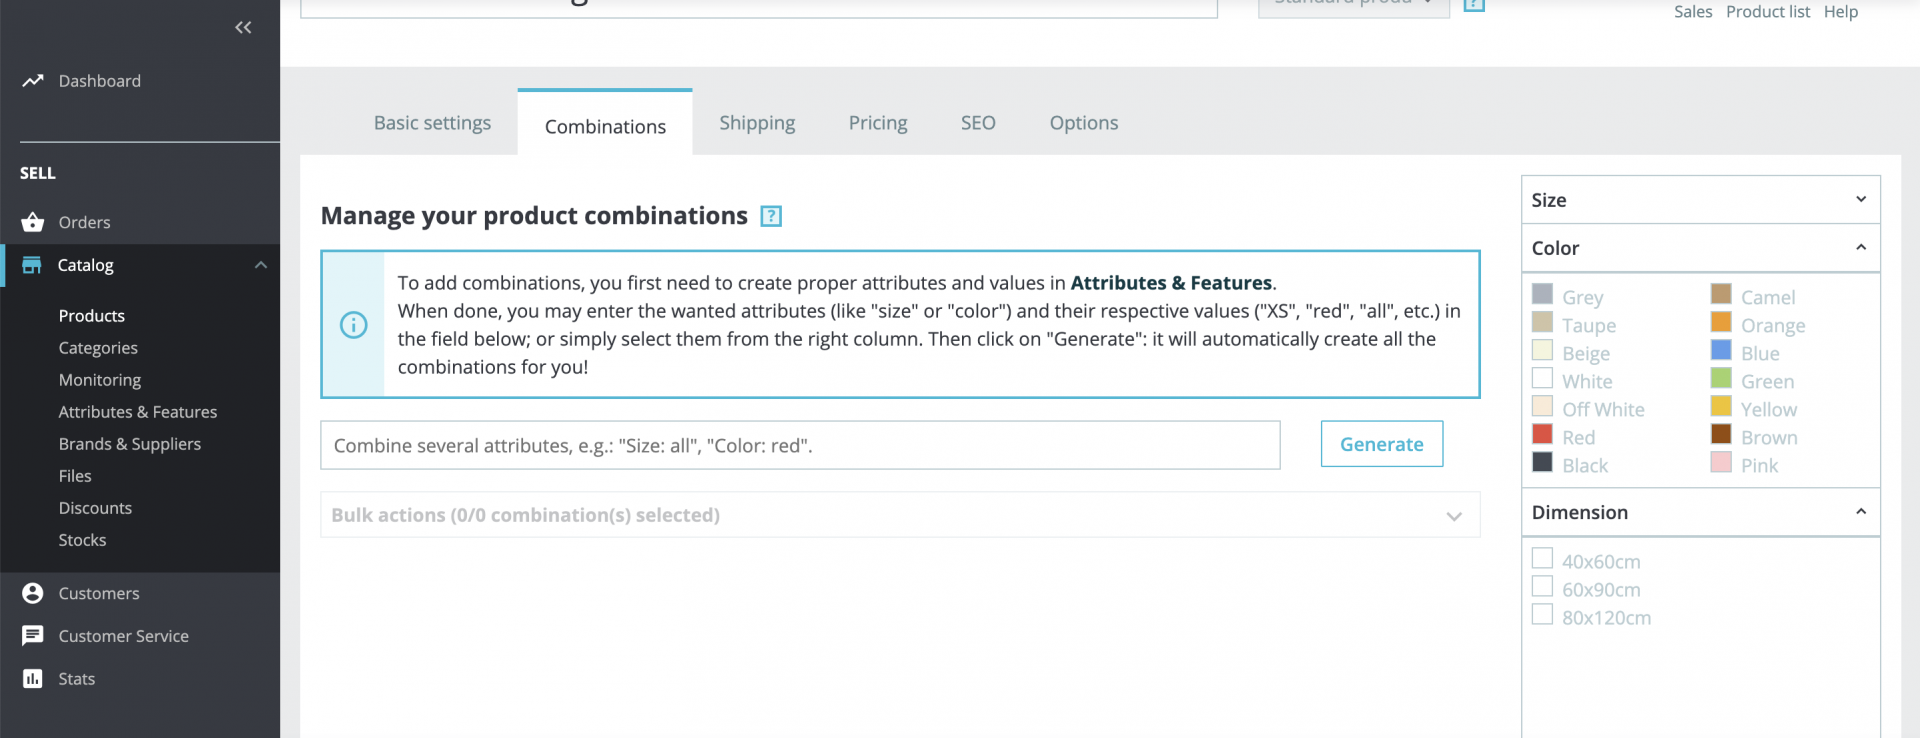Follow the Attributes & Features link in info box
This screenshot has width=1920, height=738.
[1171, 283]
